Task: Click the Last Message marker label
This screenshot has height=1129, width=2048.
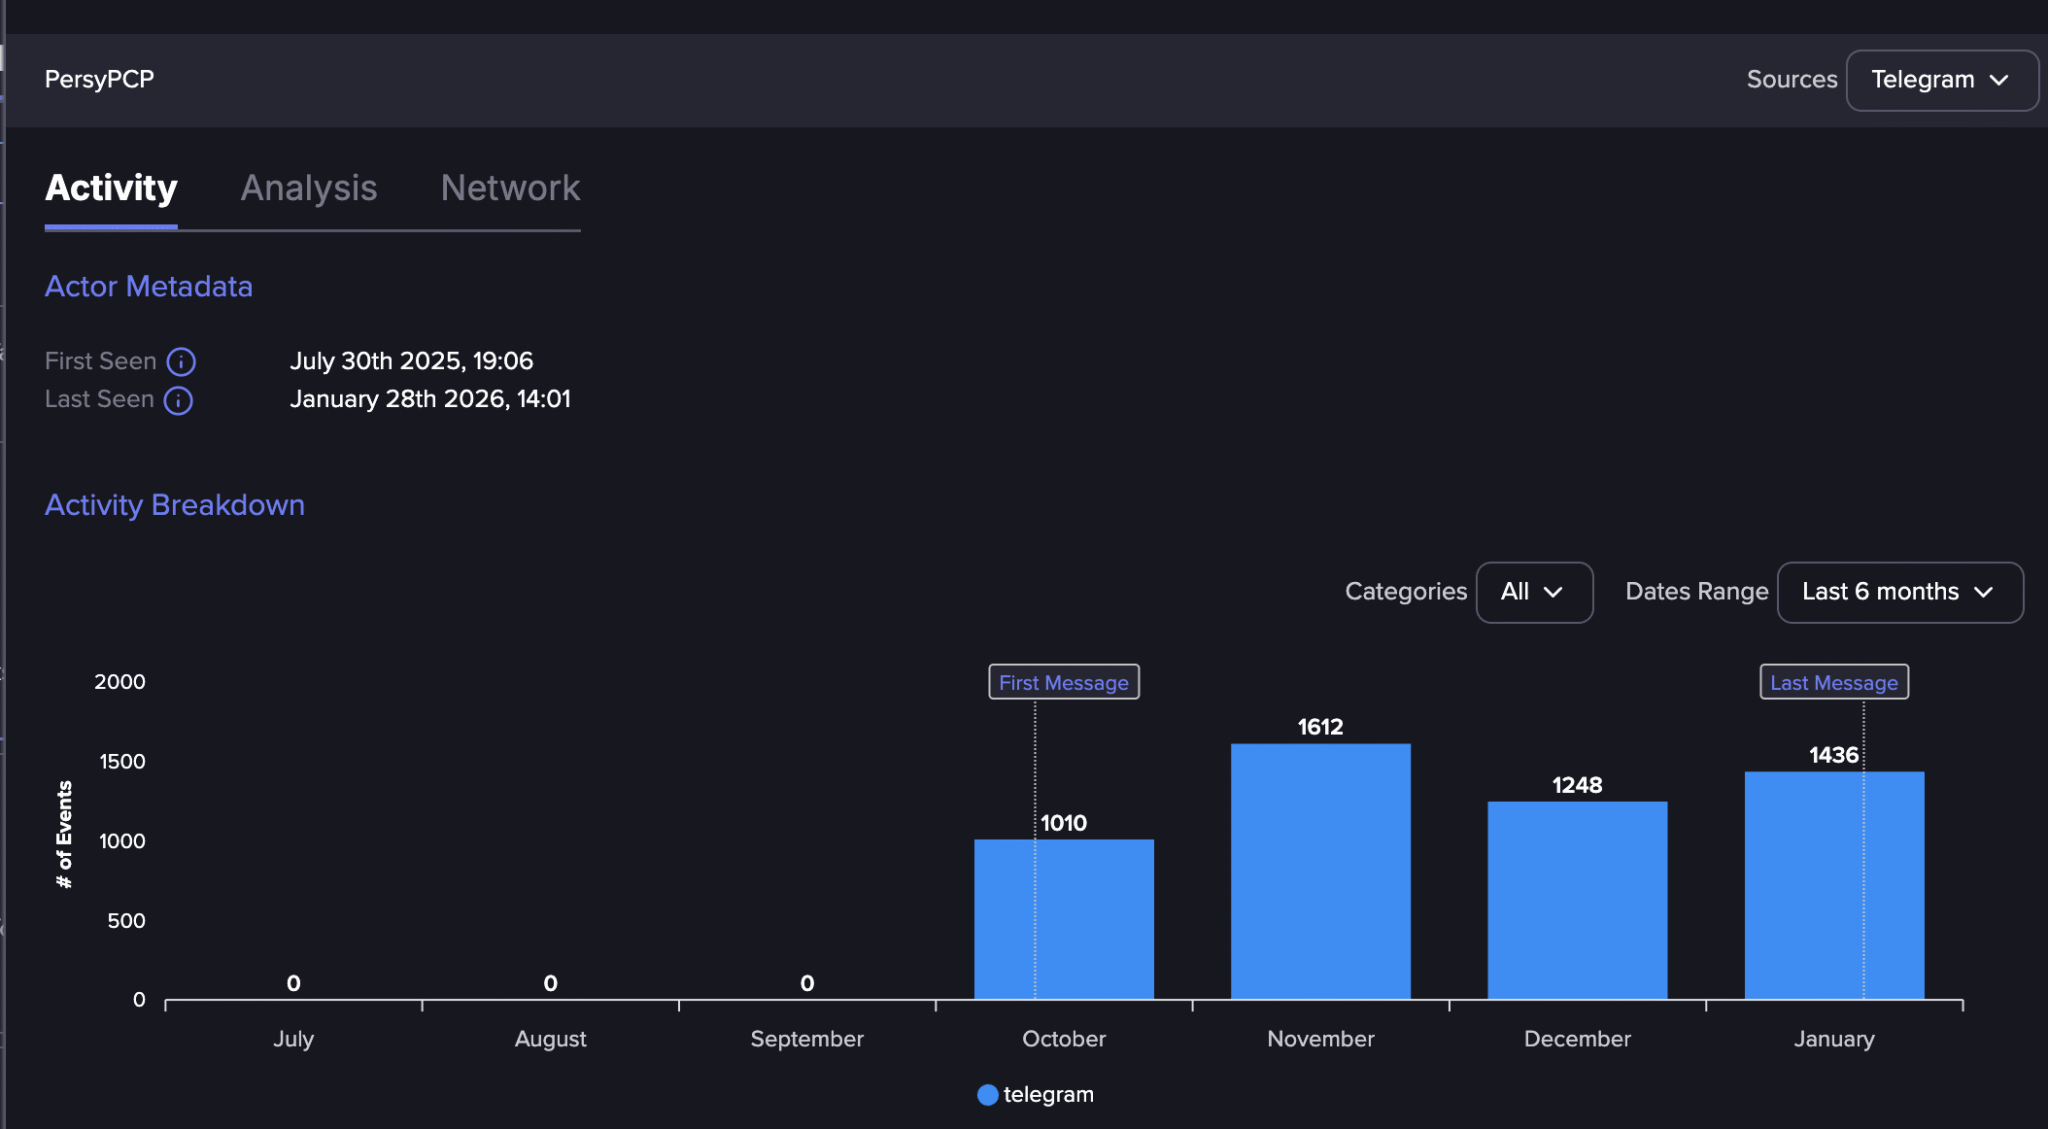Action: tap(1833, 681)
